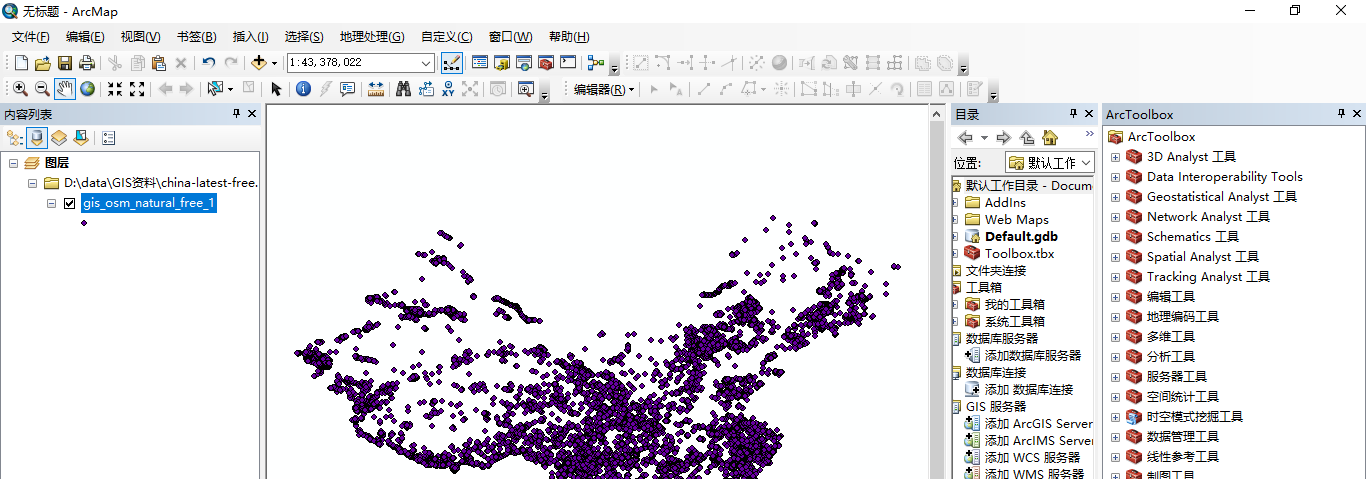Open the HTML Popup tool

point(348,89)
